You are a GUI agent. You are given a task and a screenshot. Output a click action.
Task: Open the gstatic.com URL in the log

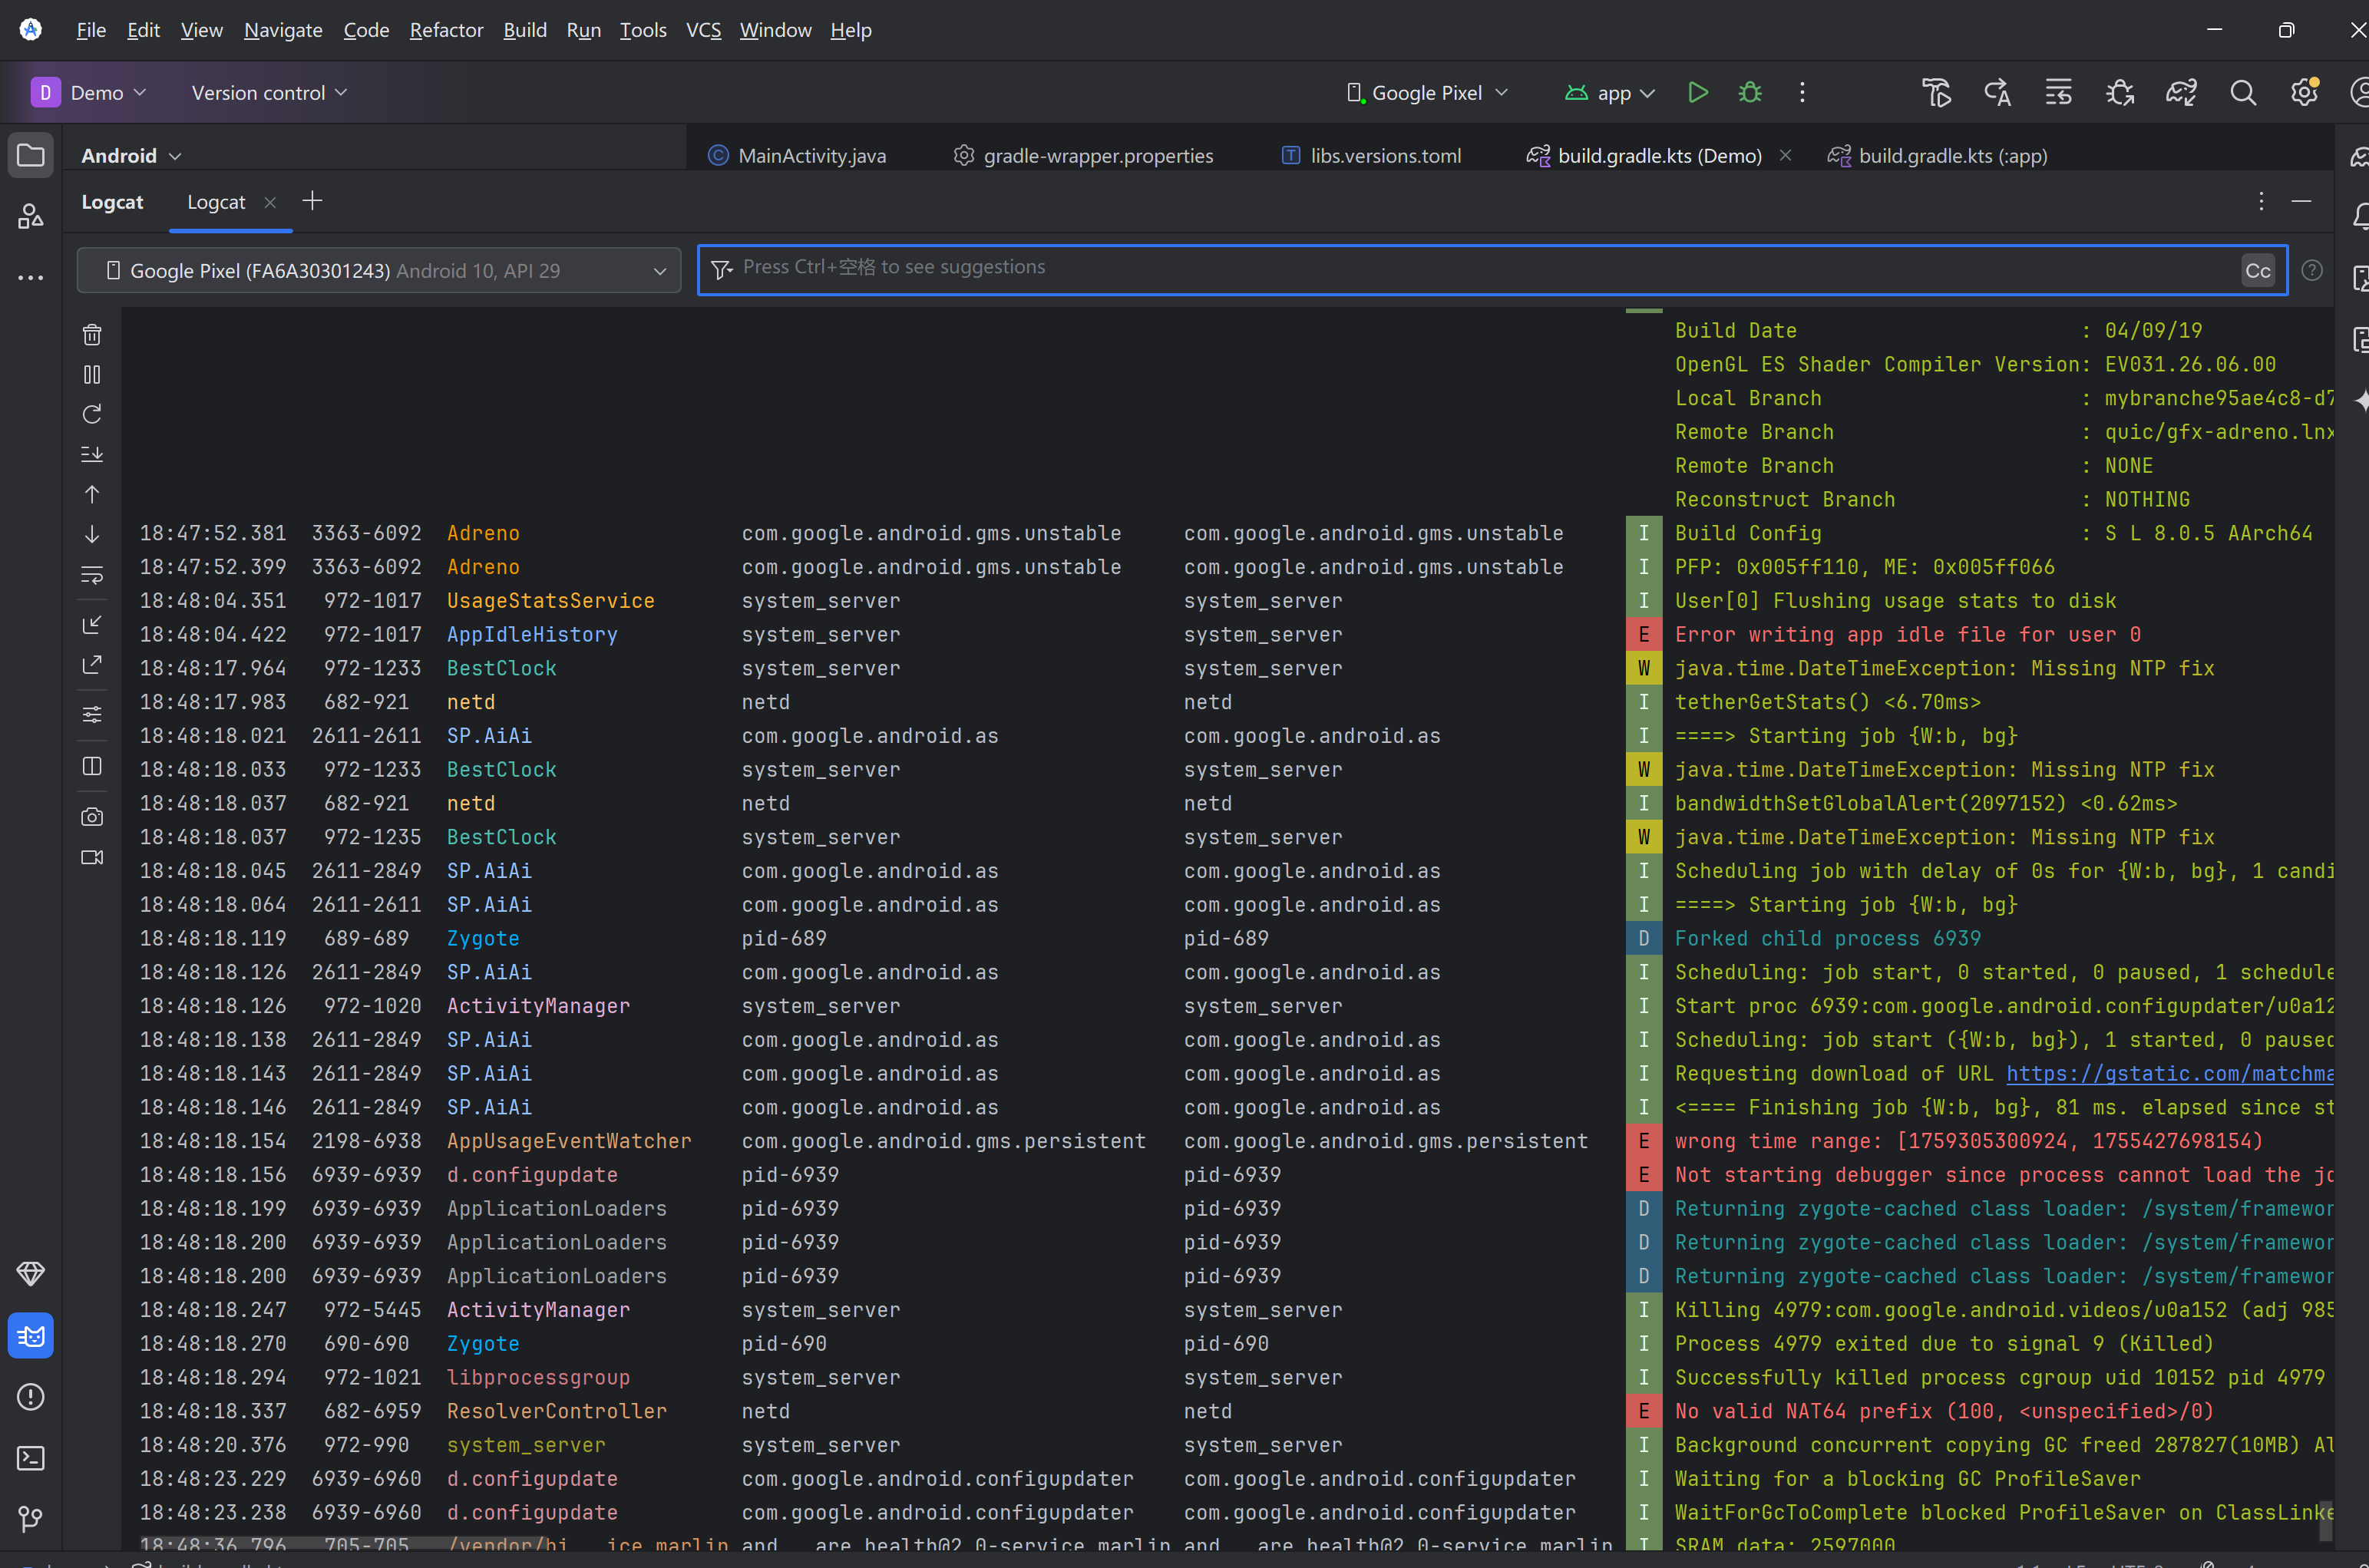pos(2169,1073)
